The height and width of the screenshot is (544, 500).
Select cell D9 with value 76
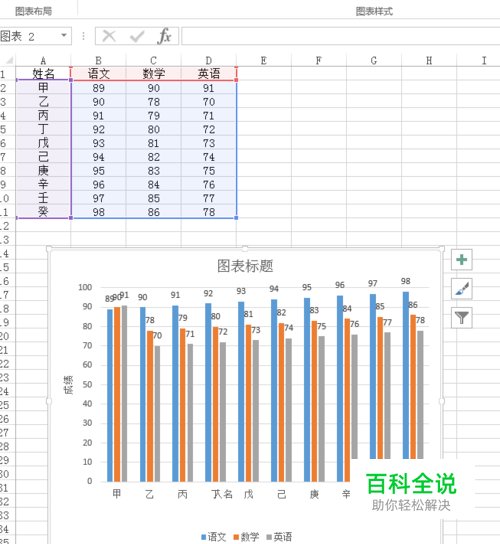(209, 184)
